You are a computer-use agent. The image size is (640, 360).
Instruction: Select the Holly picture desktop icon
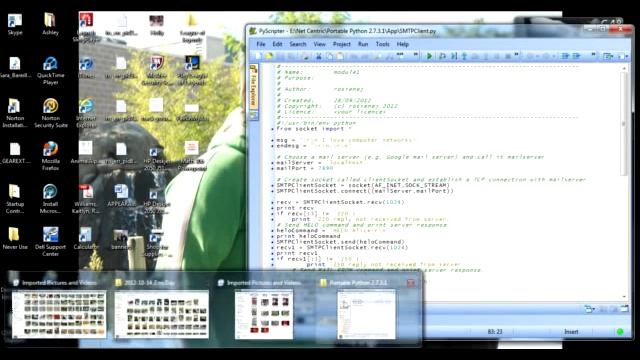point(157,25)
